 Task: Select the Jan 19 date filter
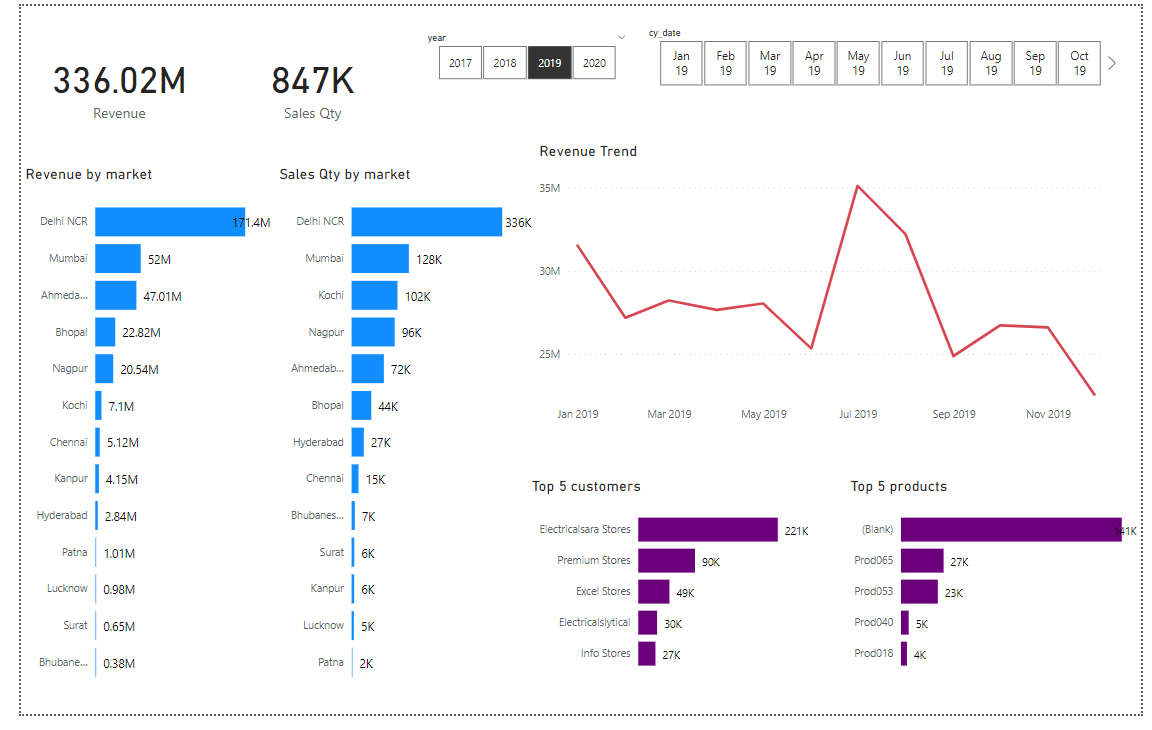pyautogui.click(x=681, y=62)
